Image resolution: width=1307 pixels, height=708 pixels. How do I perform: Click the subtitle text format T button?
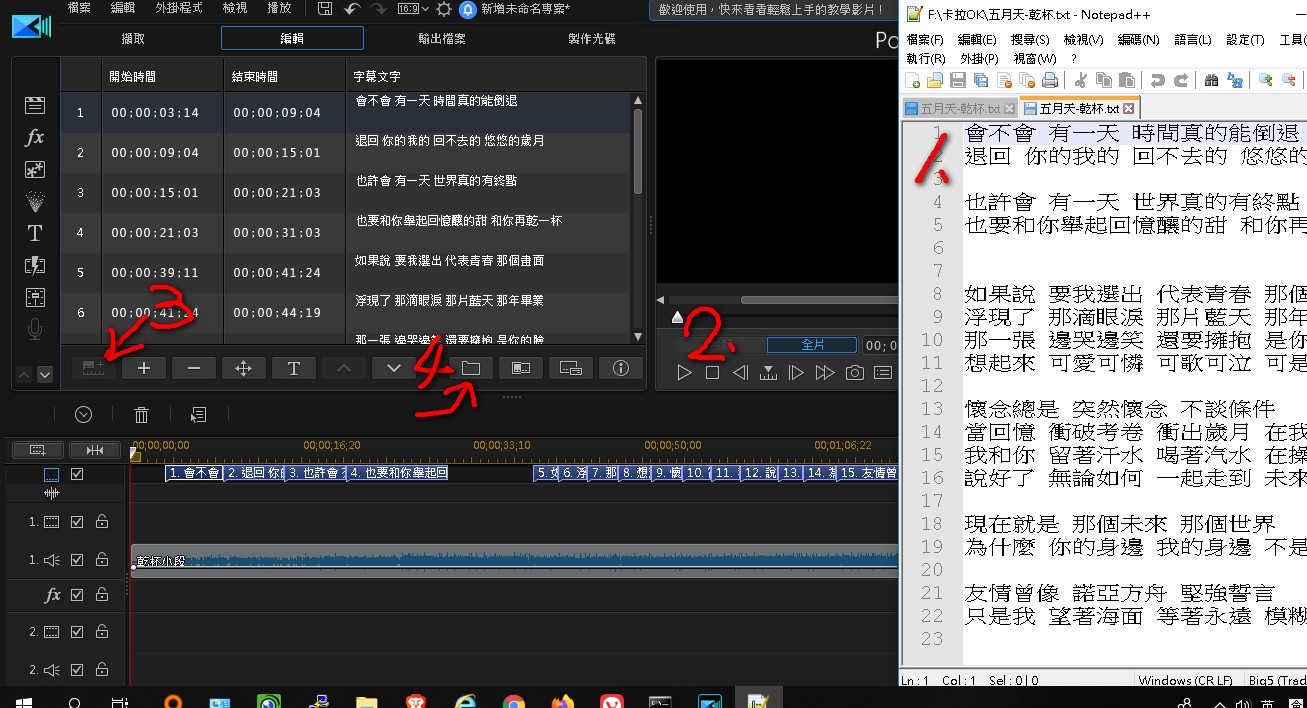(x=294, y=368)
